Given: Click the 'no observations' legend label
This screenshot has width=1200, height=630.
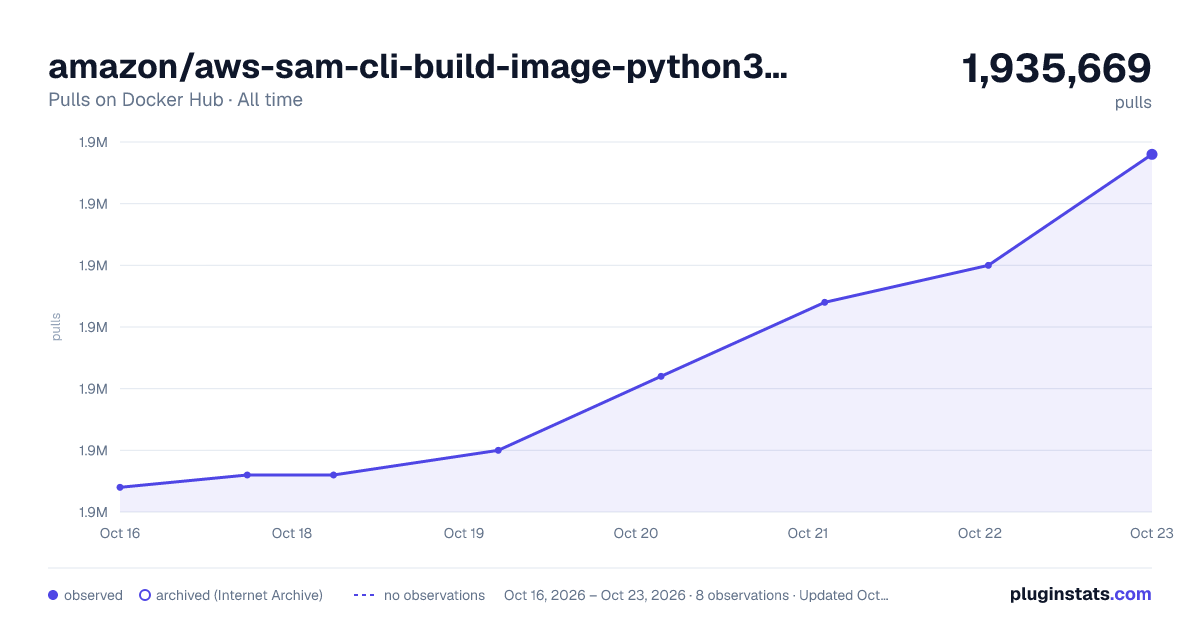Looking at the screenshot, I should click(434, 595).
